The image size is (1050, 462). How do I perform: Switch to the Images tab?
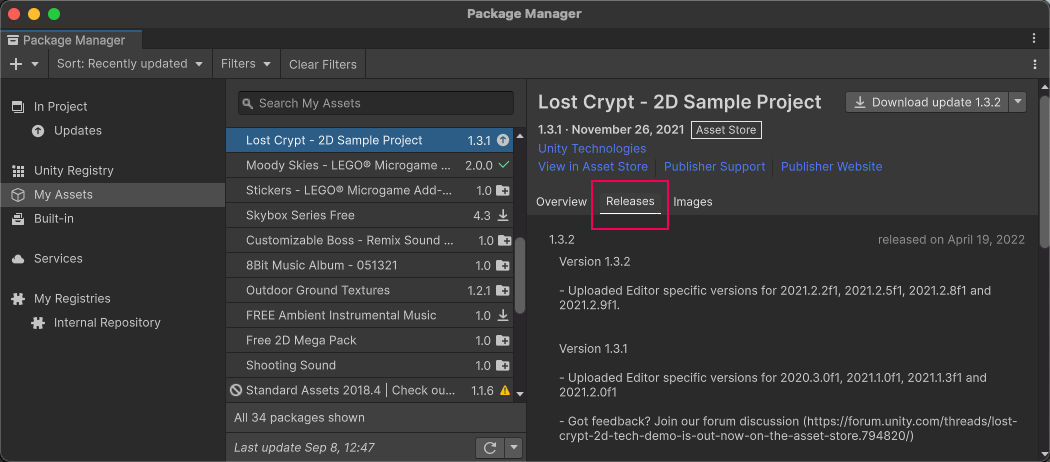coord(693,202)
